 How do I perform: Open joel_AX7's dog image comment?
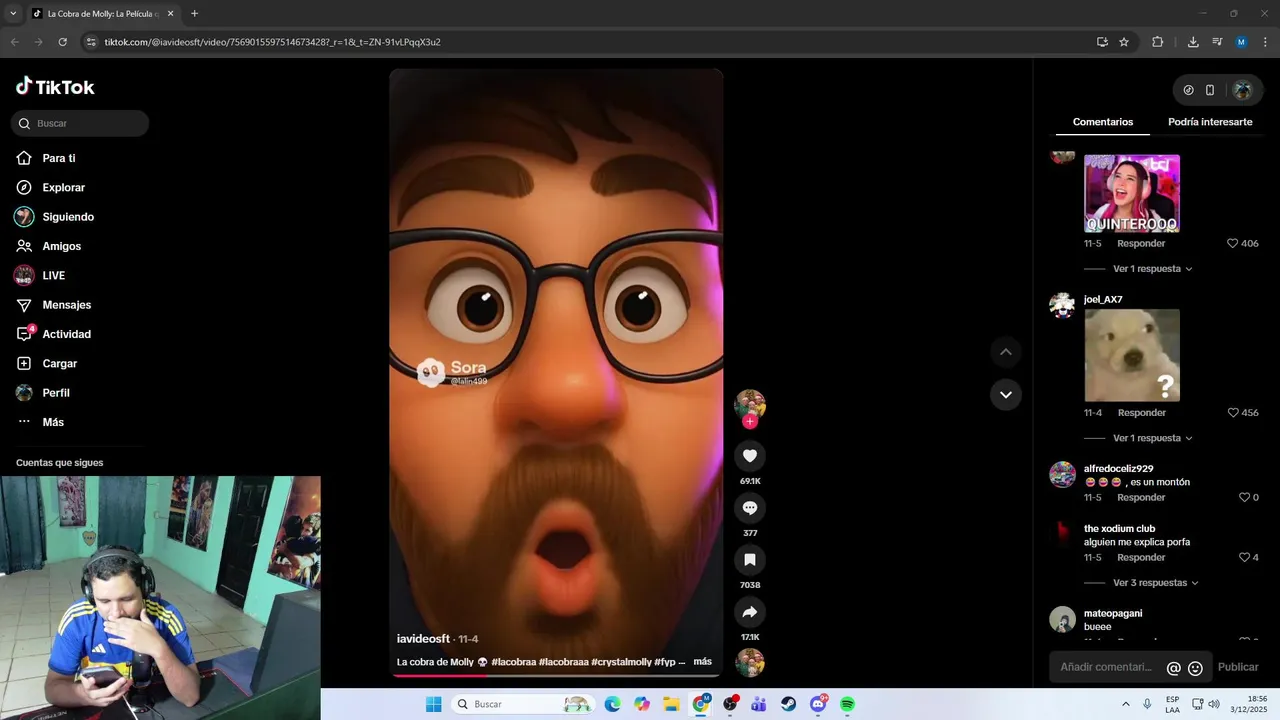point(1132,355)
